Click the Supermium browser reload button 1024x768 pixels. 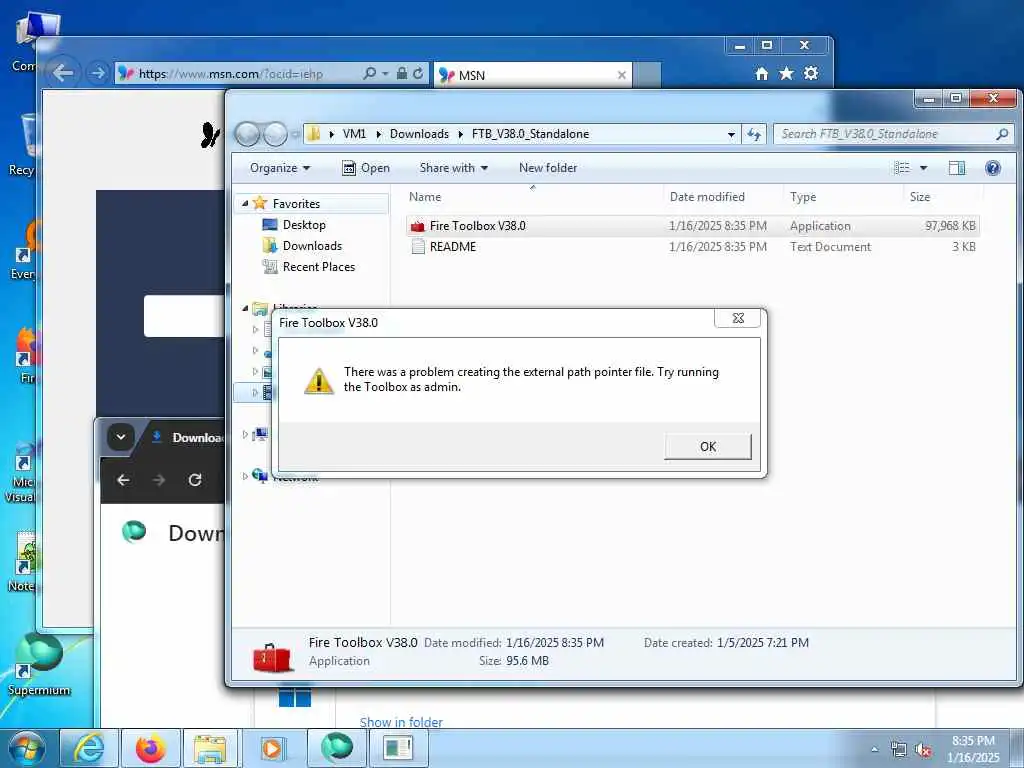195,480
